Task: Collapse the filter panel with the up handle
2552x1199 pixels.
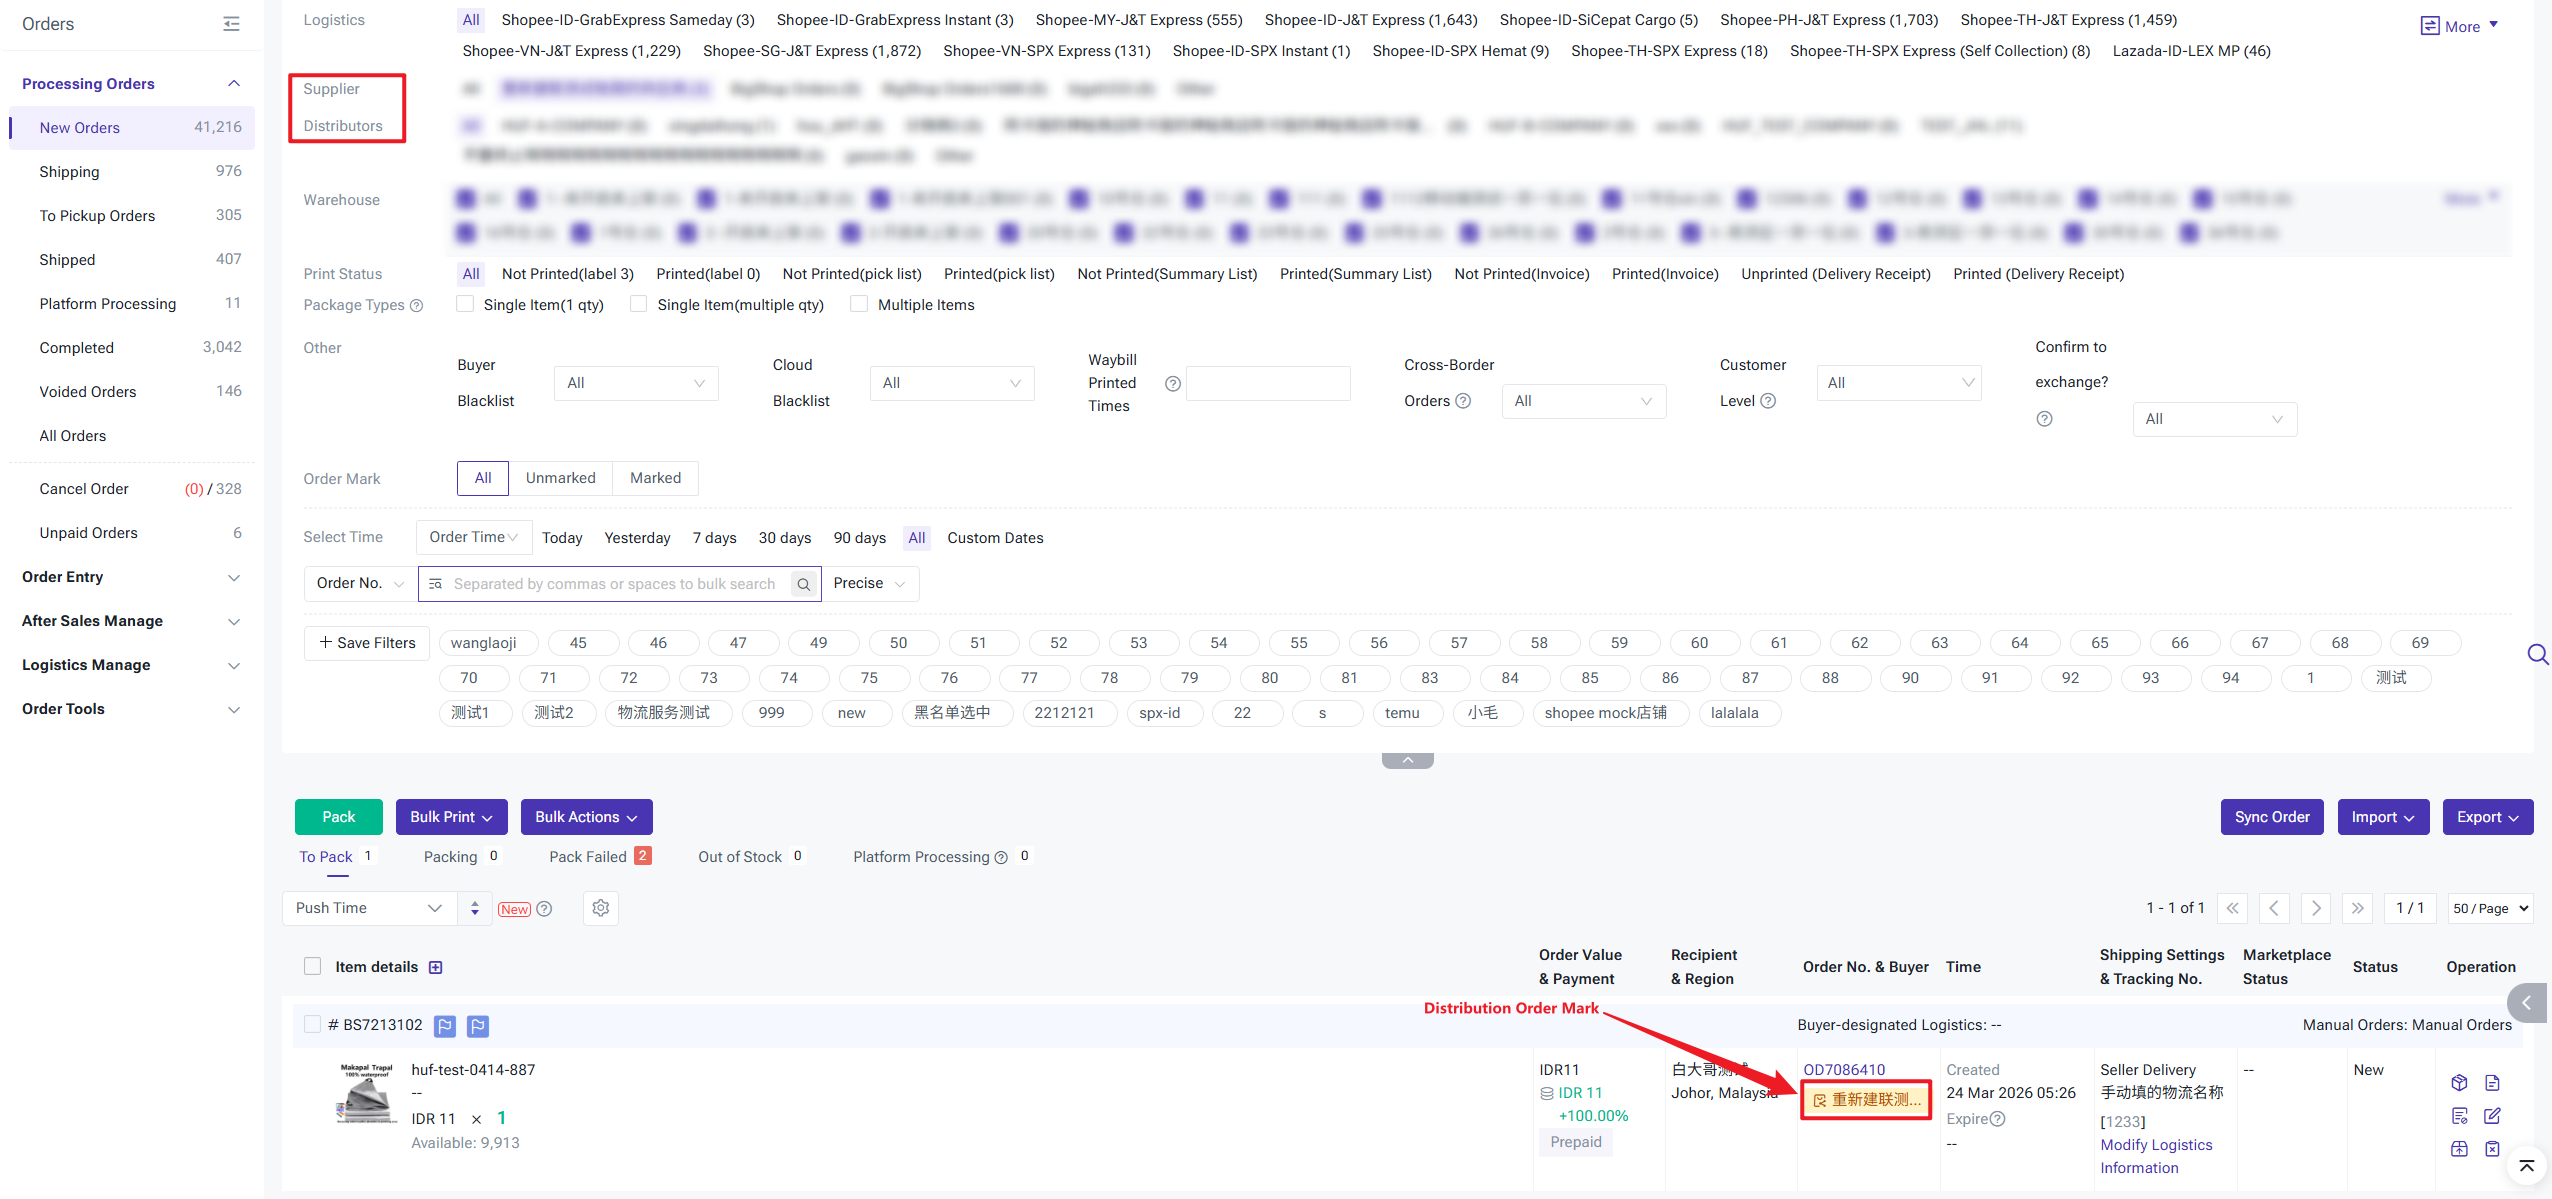Action: (x=1407, y=761)
